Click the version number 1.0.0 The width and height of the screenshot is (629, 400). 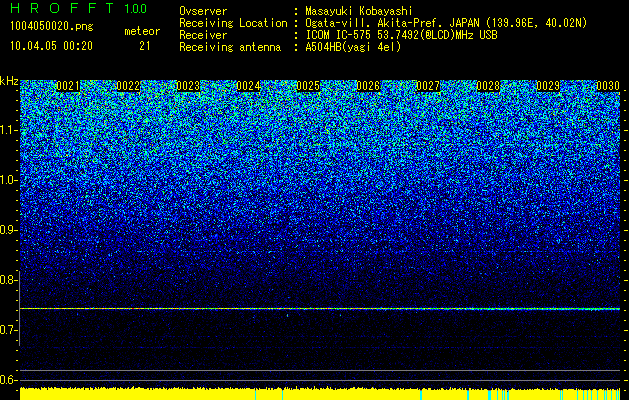135,8
